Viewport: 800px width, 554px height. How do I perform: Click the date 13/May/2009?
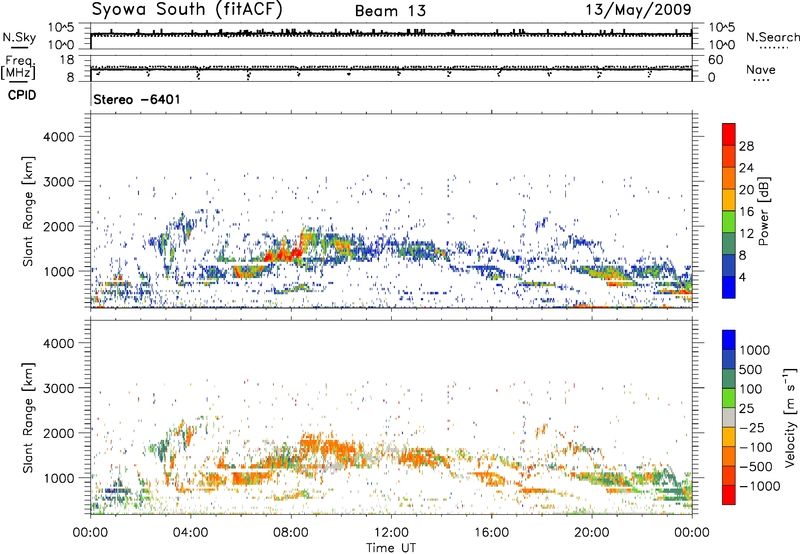tap(638, 9)
